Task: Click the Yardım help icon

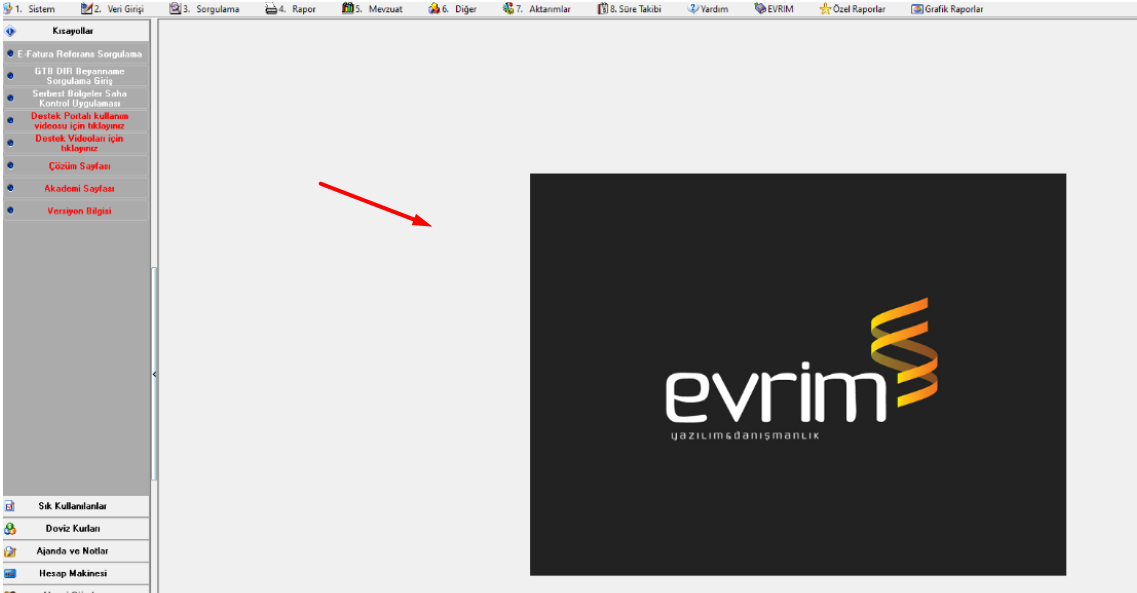Action: [692, 9]
